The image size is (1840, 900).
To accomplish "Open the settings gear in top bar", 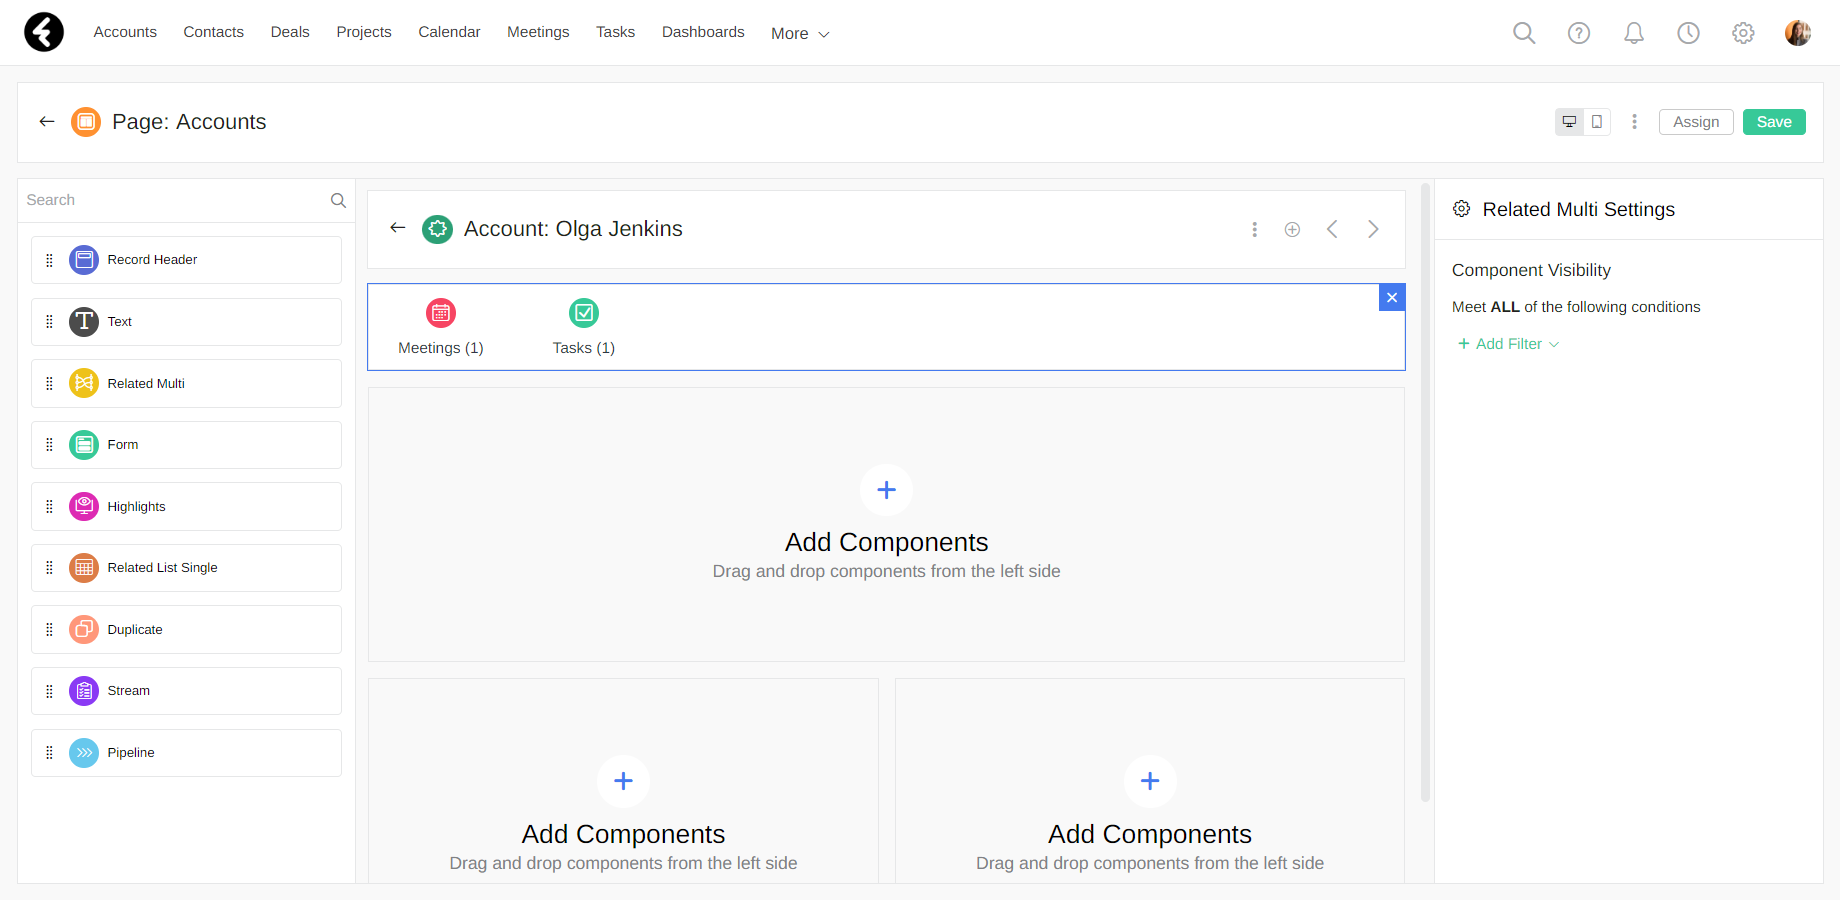I will (x=1743, y=33).
